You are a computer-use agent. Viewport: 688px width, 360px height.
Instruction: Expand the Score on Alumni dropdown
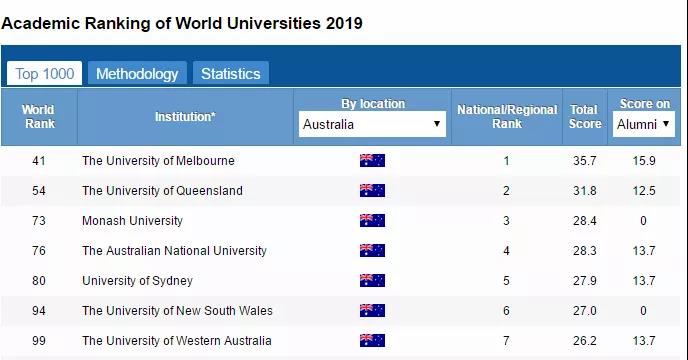[x=644, y=124]
